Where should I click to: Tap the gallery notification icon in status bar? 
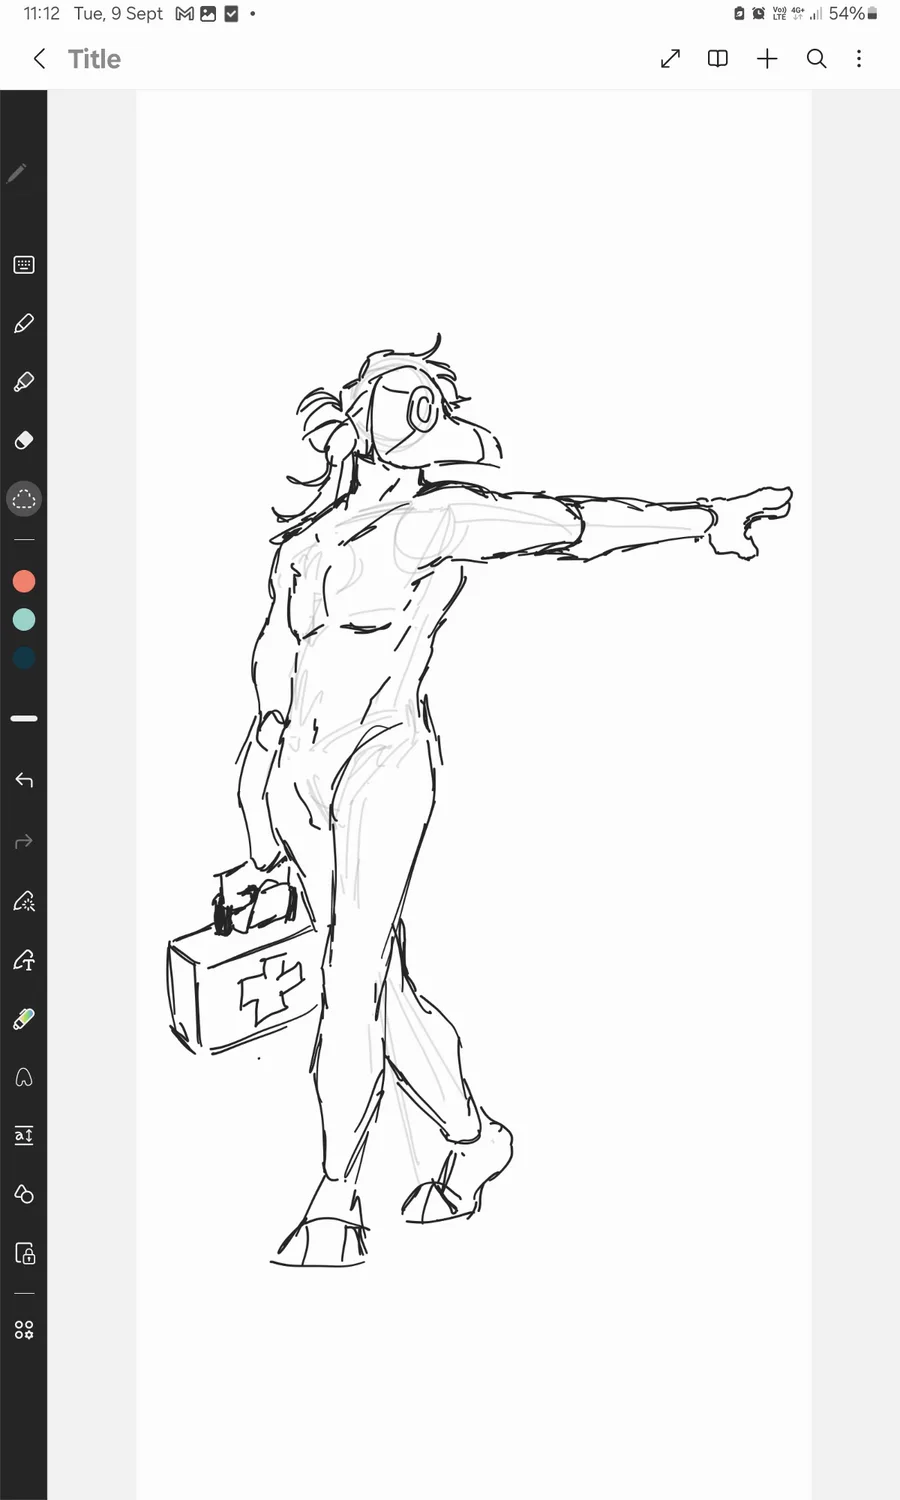208,14
